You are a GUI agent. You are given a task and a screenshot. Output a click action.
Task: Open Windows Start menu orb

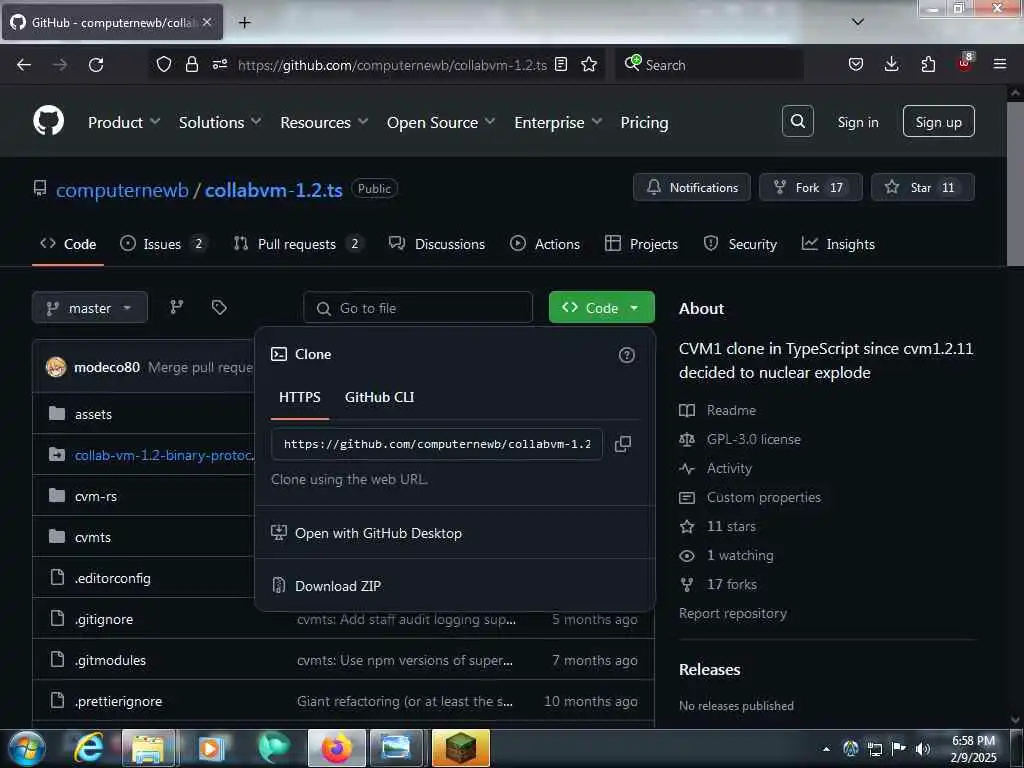click(26, 748)
